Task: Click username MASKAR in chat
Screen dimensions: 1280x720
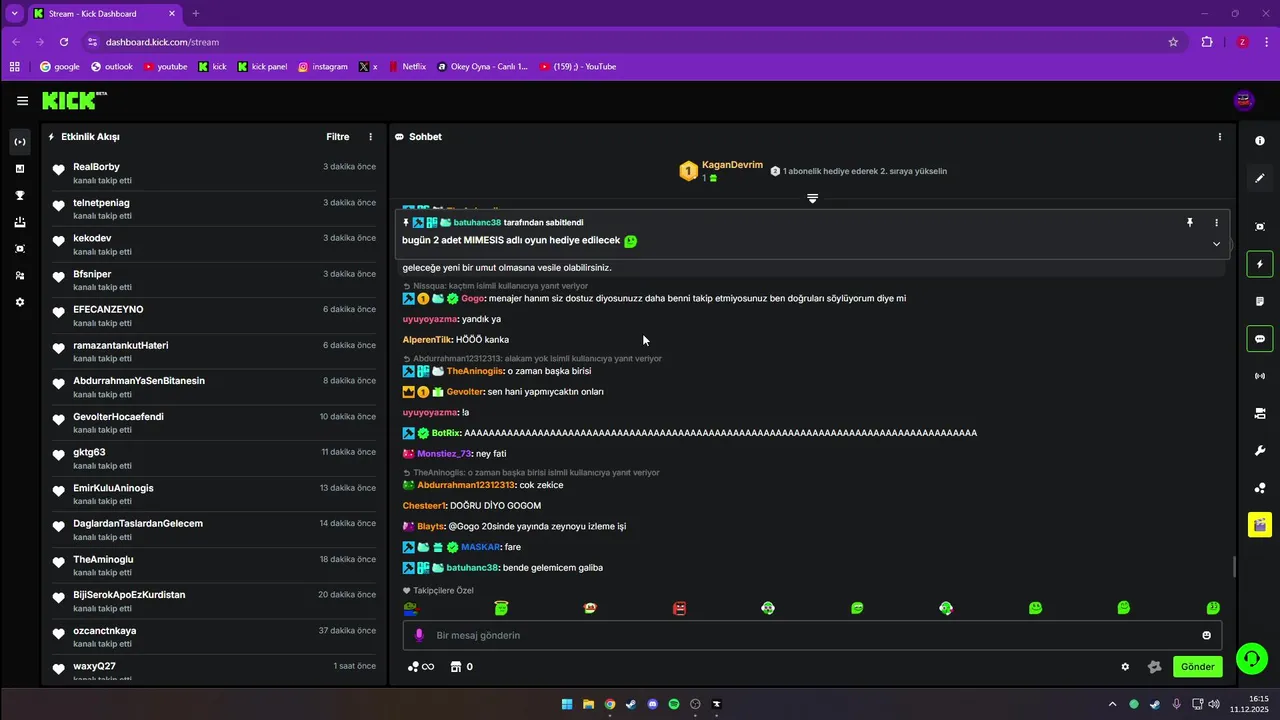Action: tap(480, 547)
